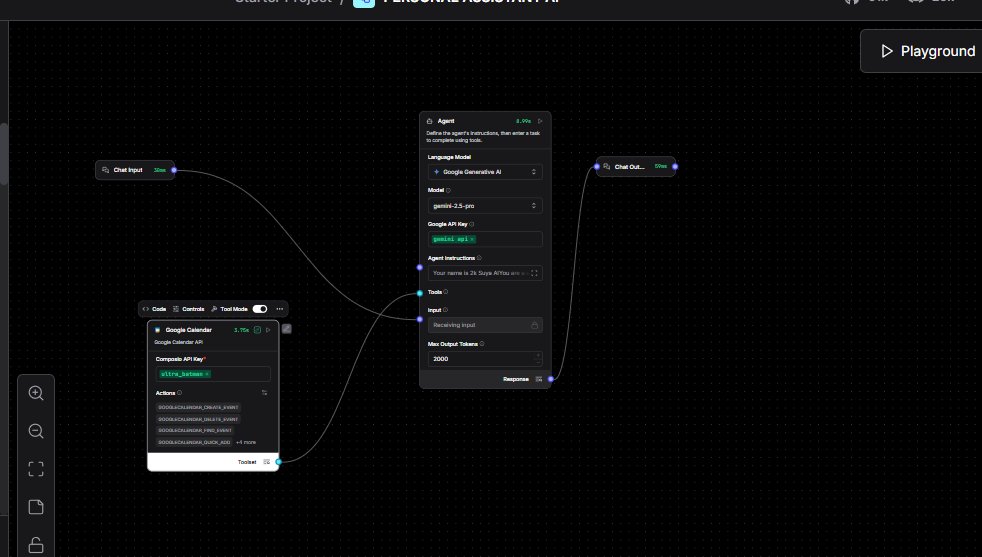This screenshot has height=557, width=982.
Task: Click the GOOGLECALENDAR_FIND_EVENT action tag
Action: coord(195,430)
